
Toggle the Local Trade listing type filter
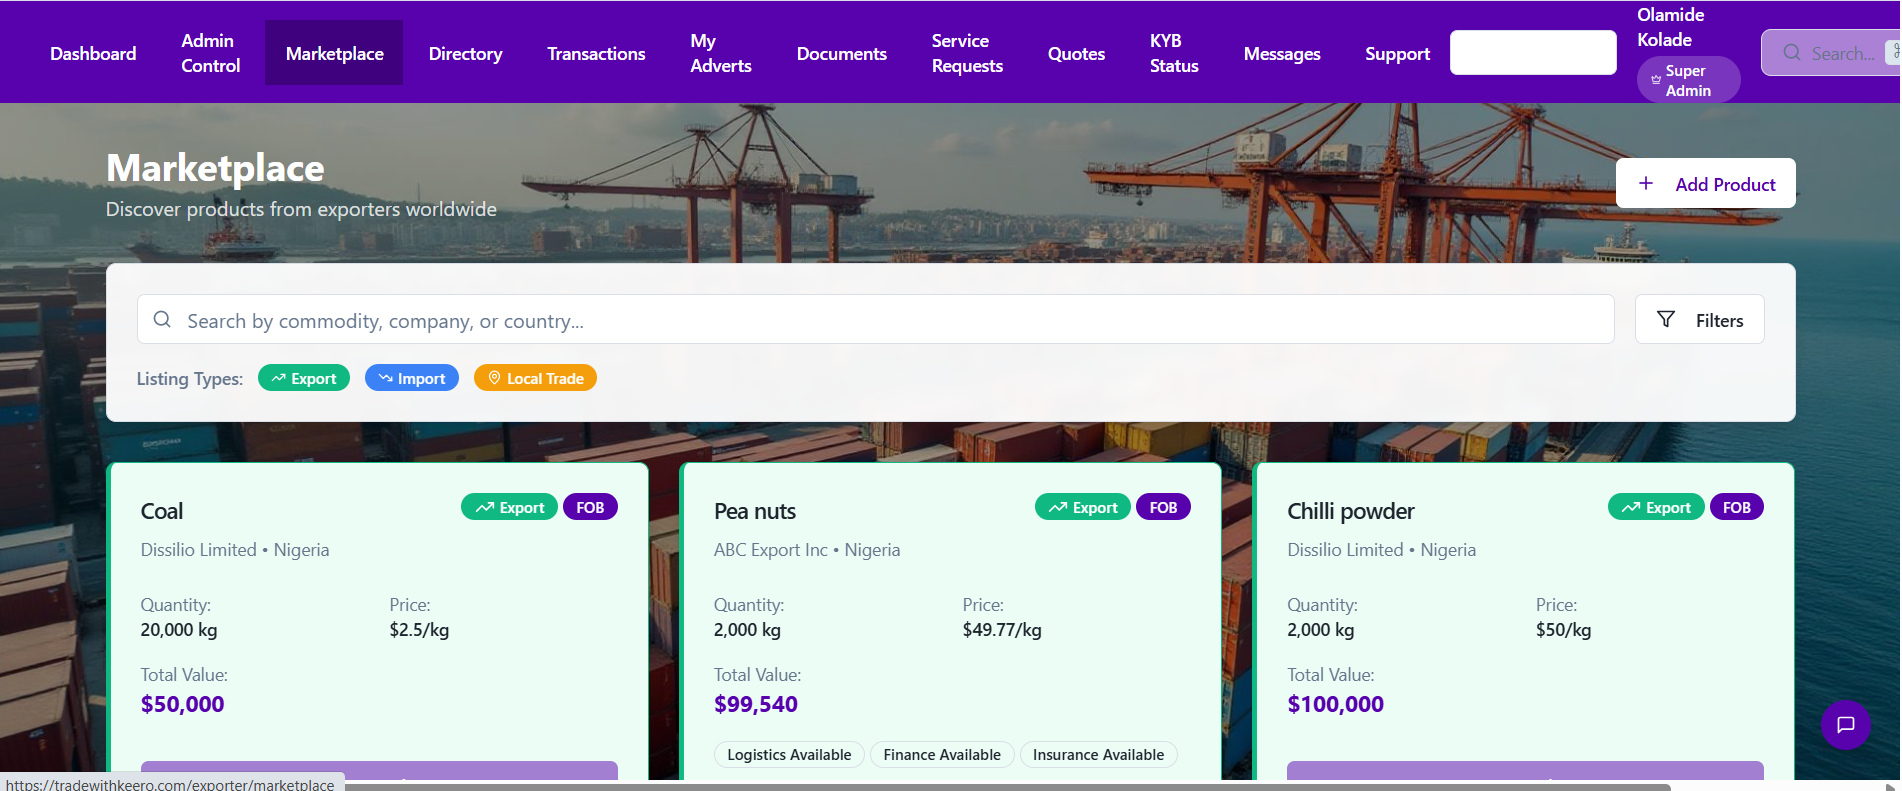[x=535, y=378]
